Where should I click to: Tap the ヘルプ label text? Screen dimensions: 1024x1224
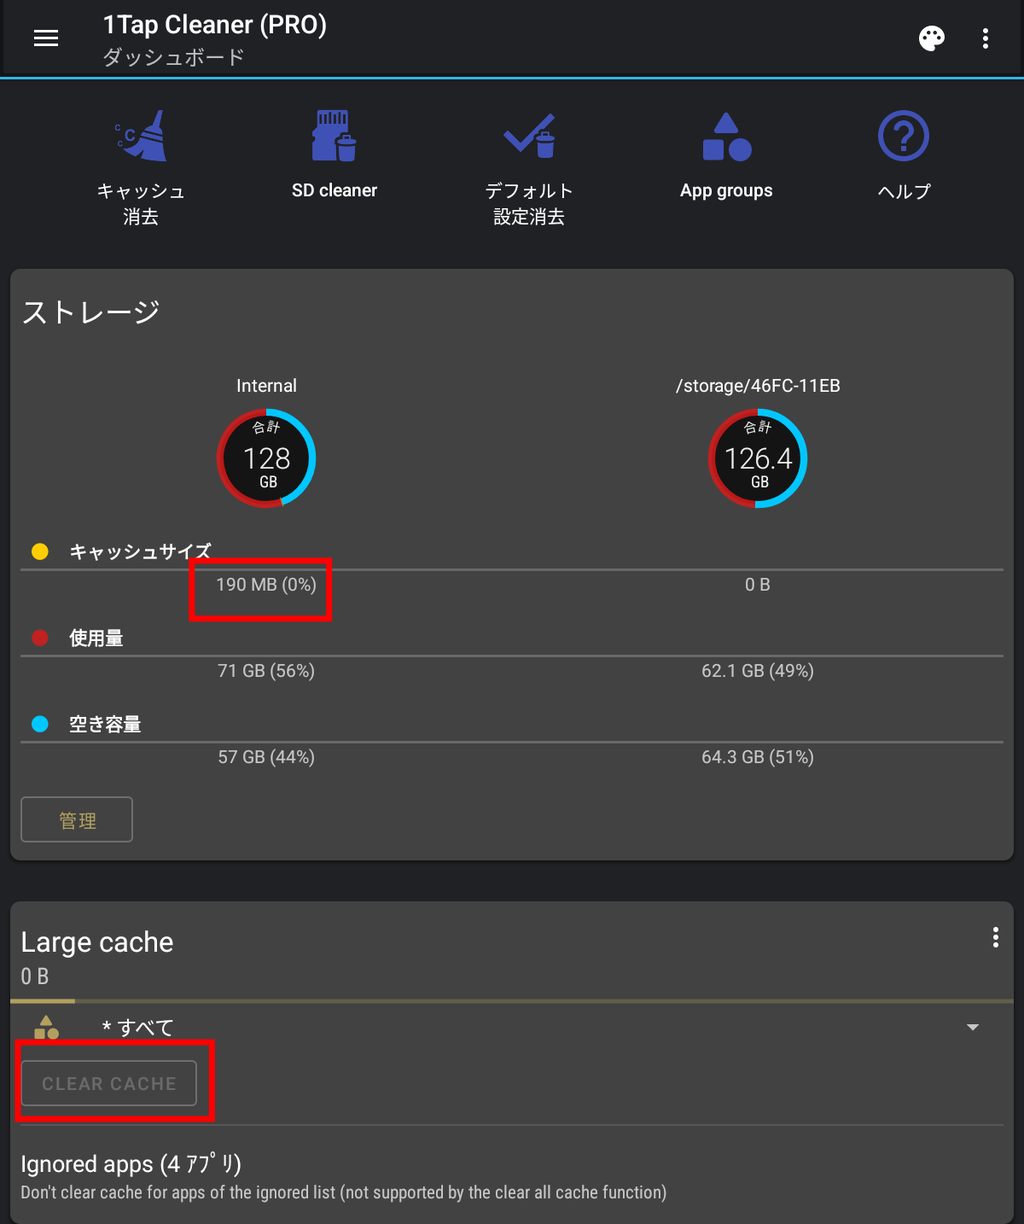904,191
